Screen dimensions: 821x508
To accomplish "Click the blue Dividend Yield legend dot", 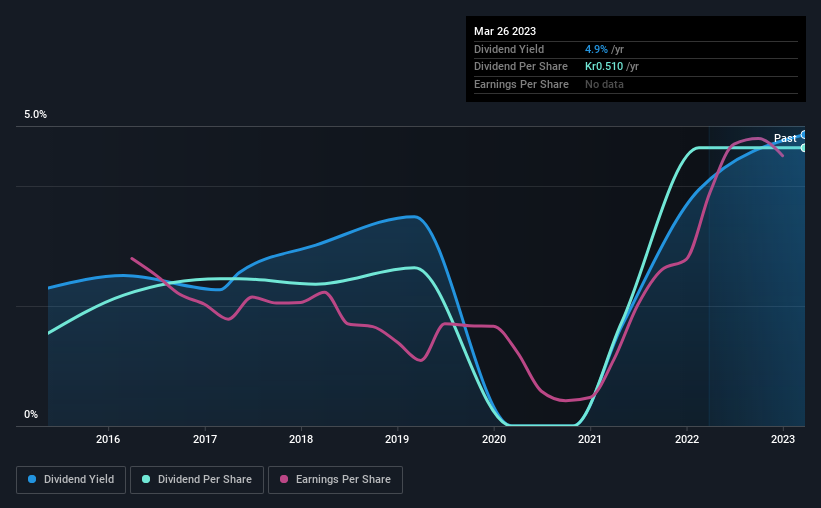I will 32,479.
